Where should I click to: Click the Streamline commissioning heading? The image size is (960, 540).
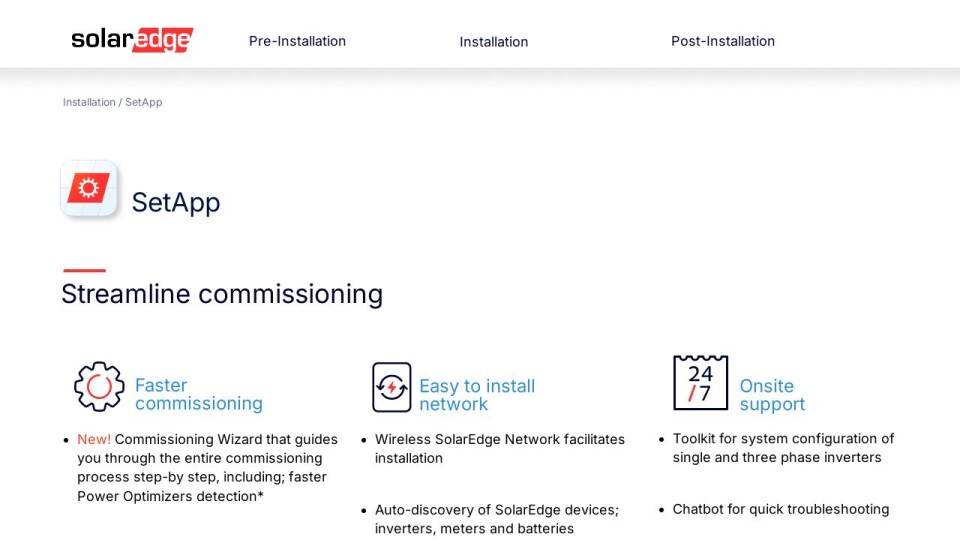point(222,294)
